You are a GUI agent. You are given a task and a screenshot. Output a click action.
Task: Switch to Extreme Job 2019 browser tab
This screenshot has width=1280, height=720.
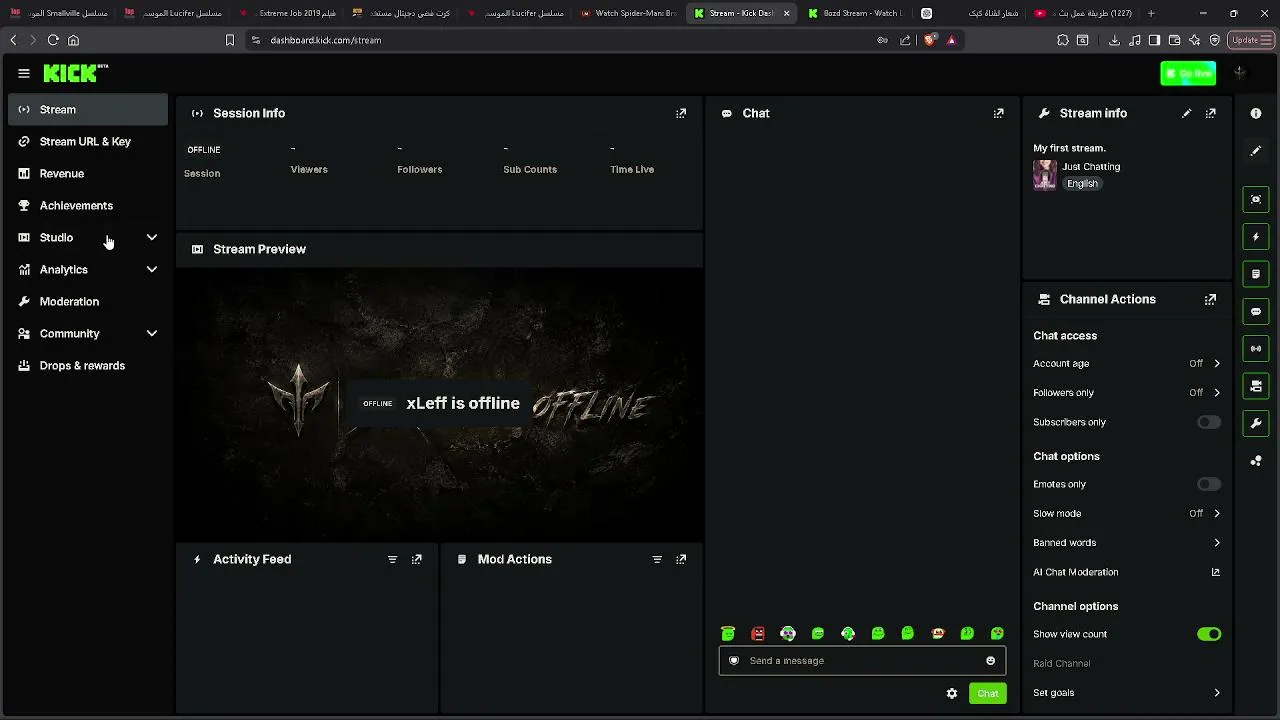pos(290,13)
